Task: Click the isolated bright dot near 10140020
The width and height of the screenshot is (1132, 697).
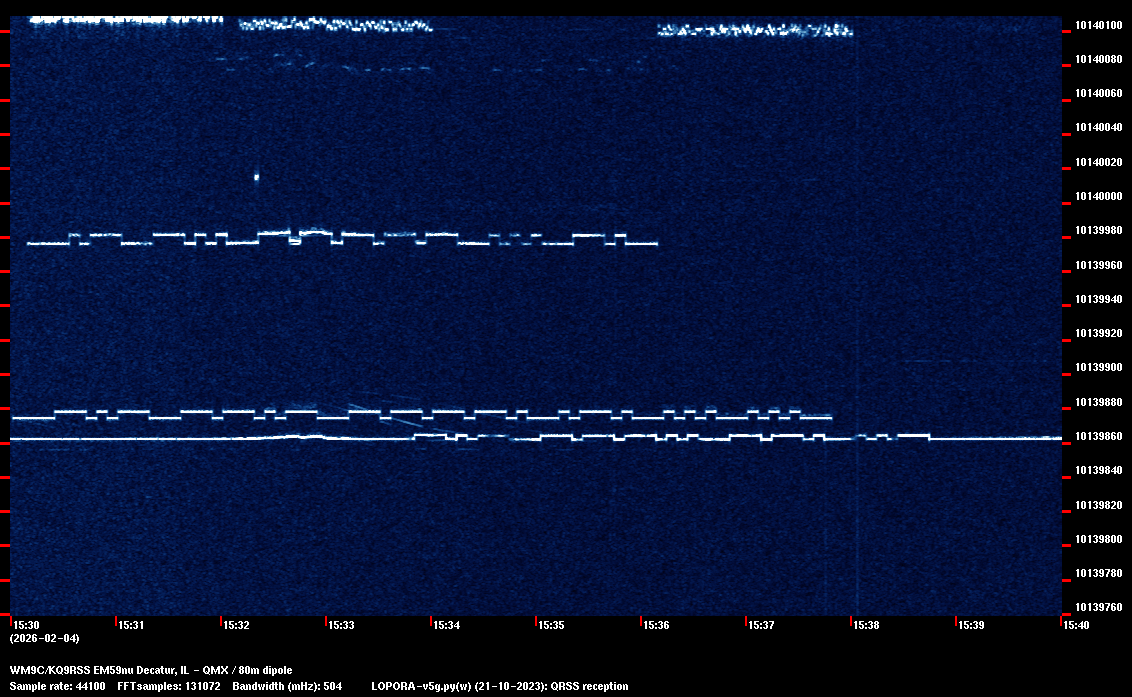Action: click(257, 177)
